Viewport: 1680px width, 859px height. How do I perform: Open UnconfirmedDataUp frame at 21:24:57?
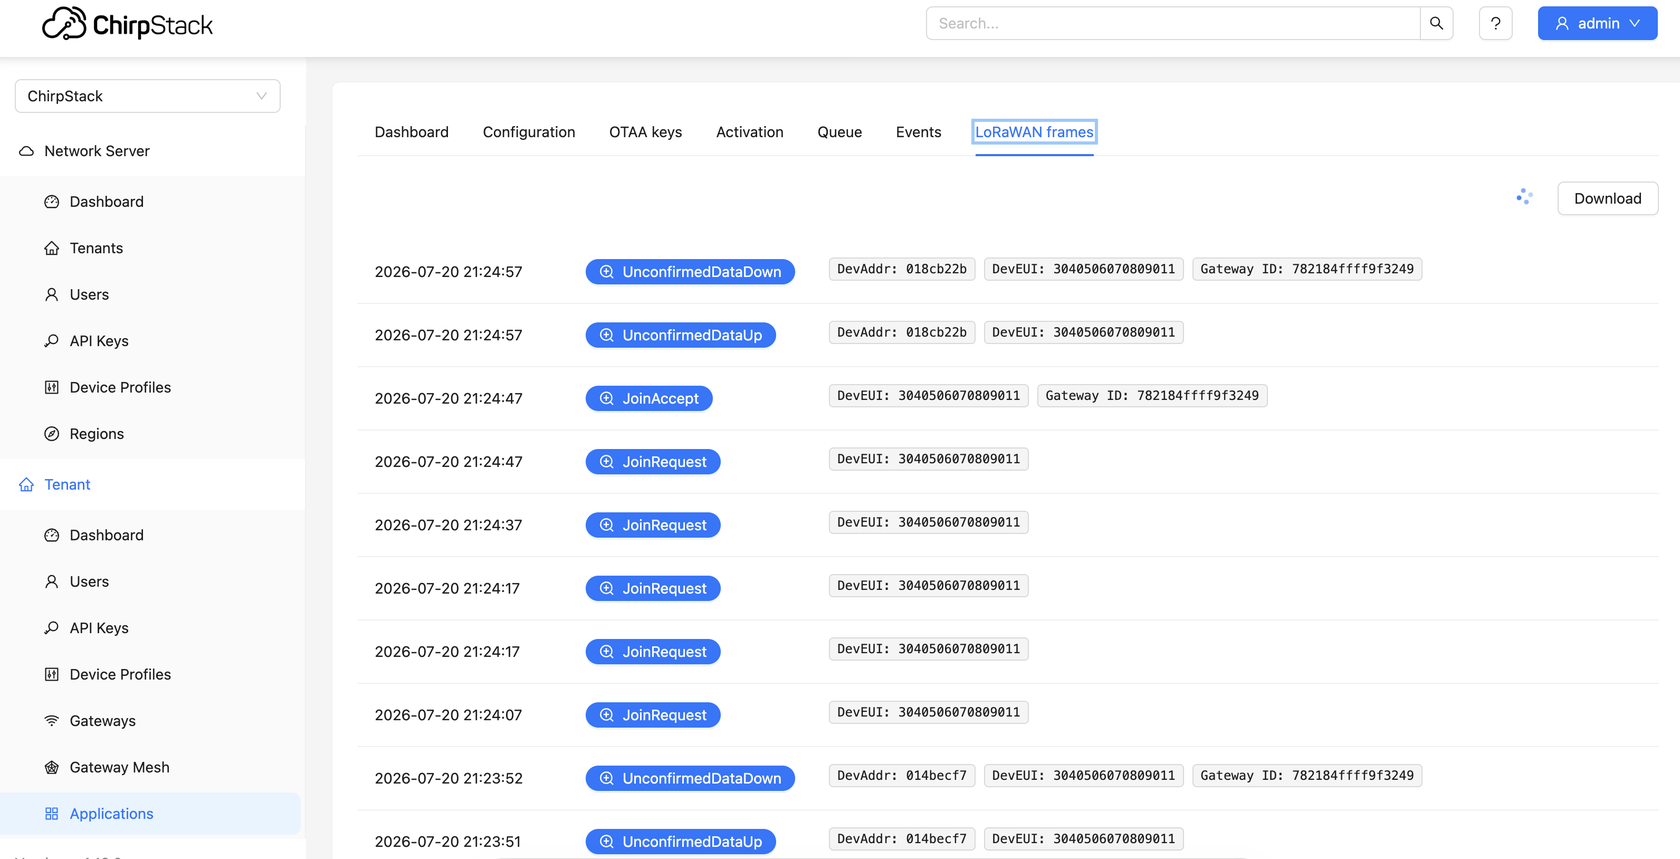click(x=680, y=335)
